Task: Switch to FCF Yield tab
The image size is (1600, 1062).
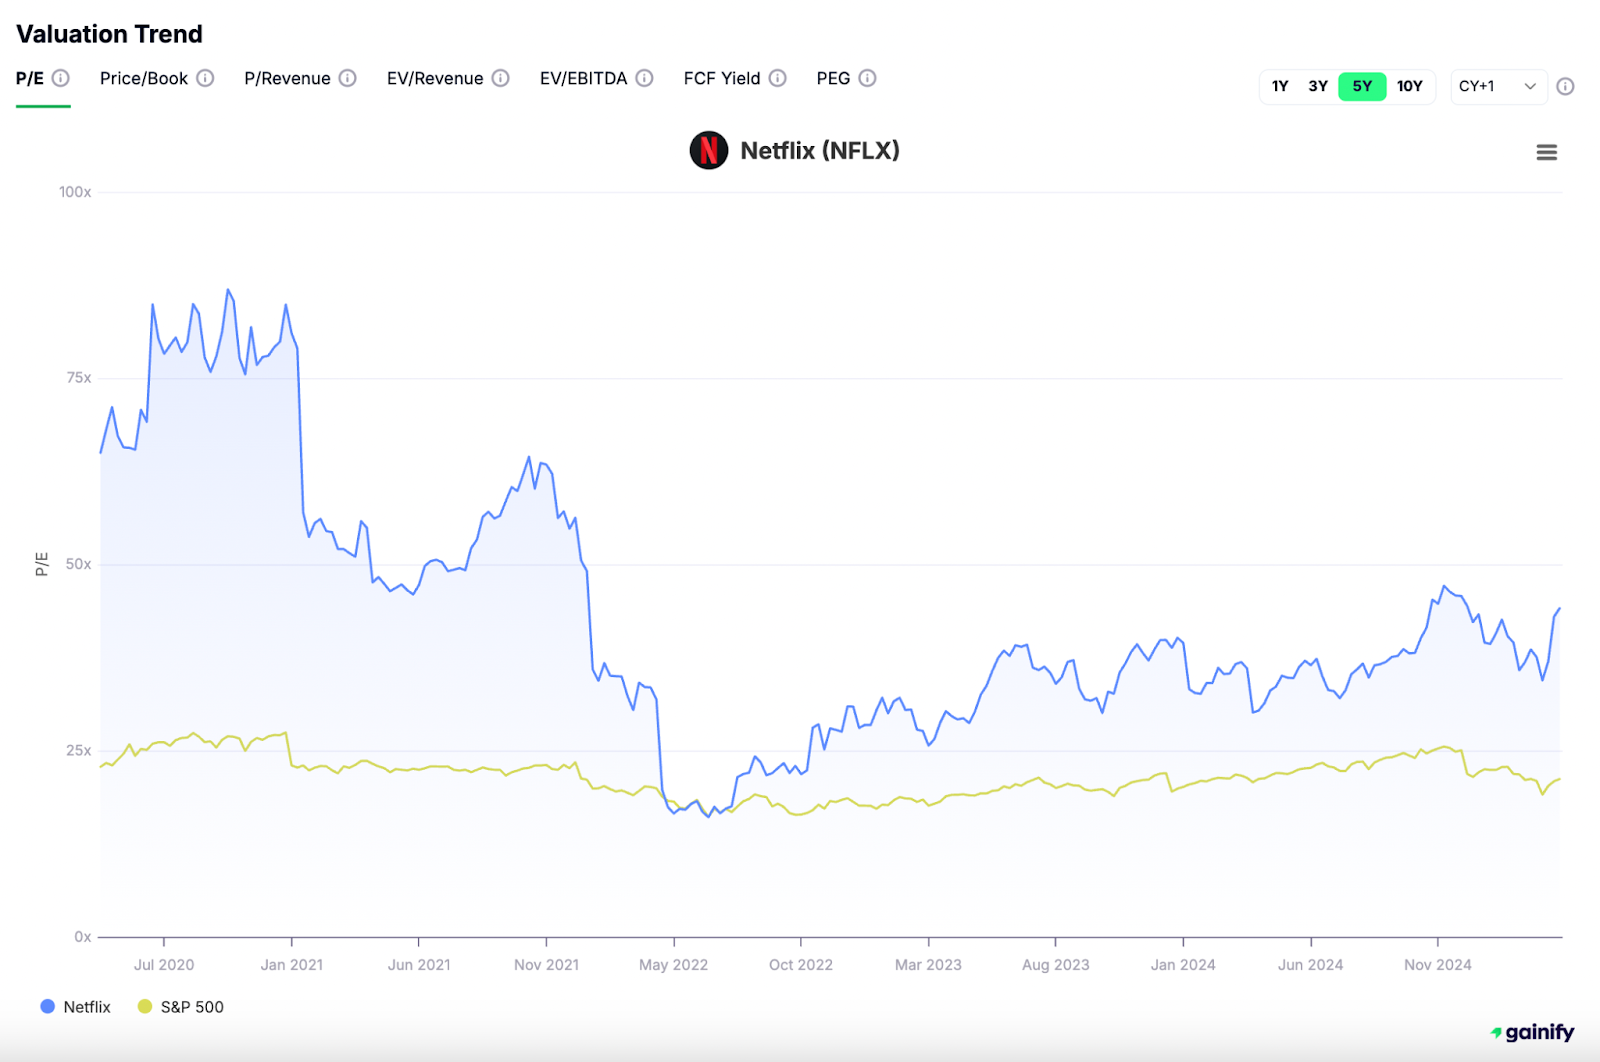Action: (x=722, y=78)
